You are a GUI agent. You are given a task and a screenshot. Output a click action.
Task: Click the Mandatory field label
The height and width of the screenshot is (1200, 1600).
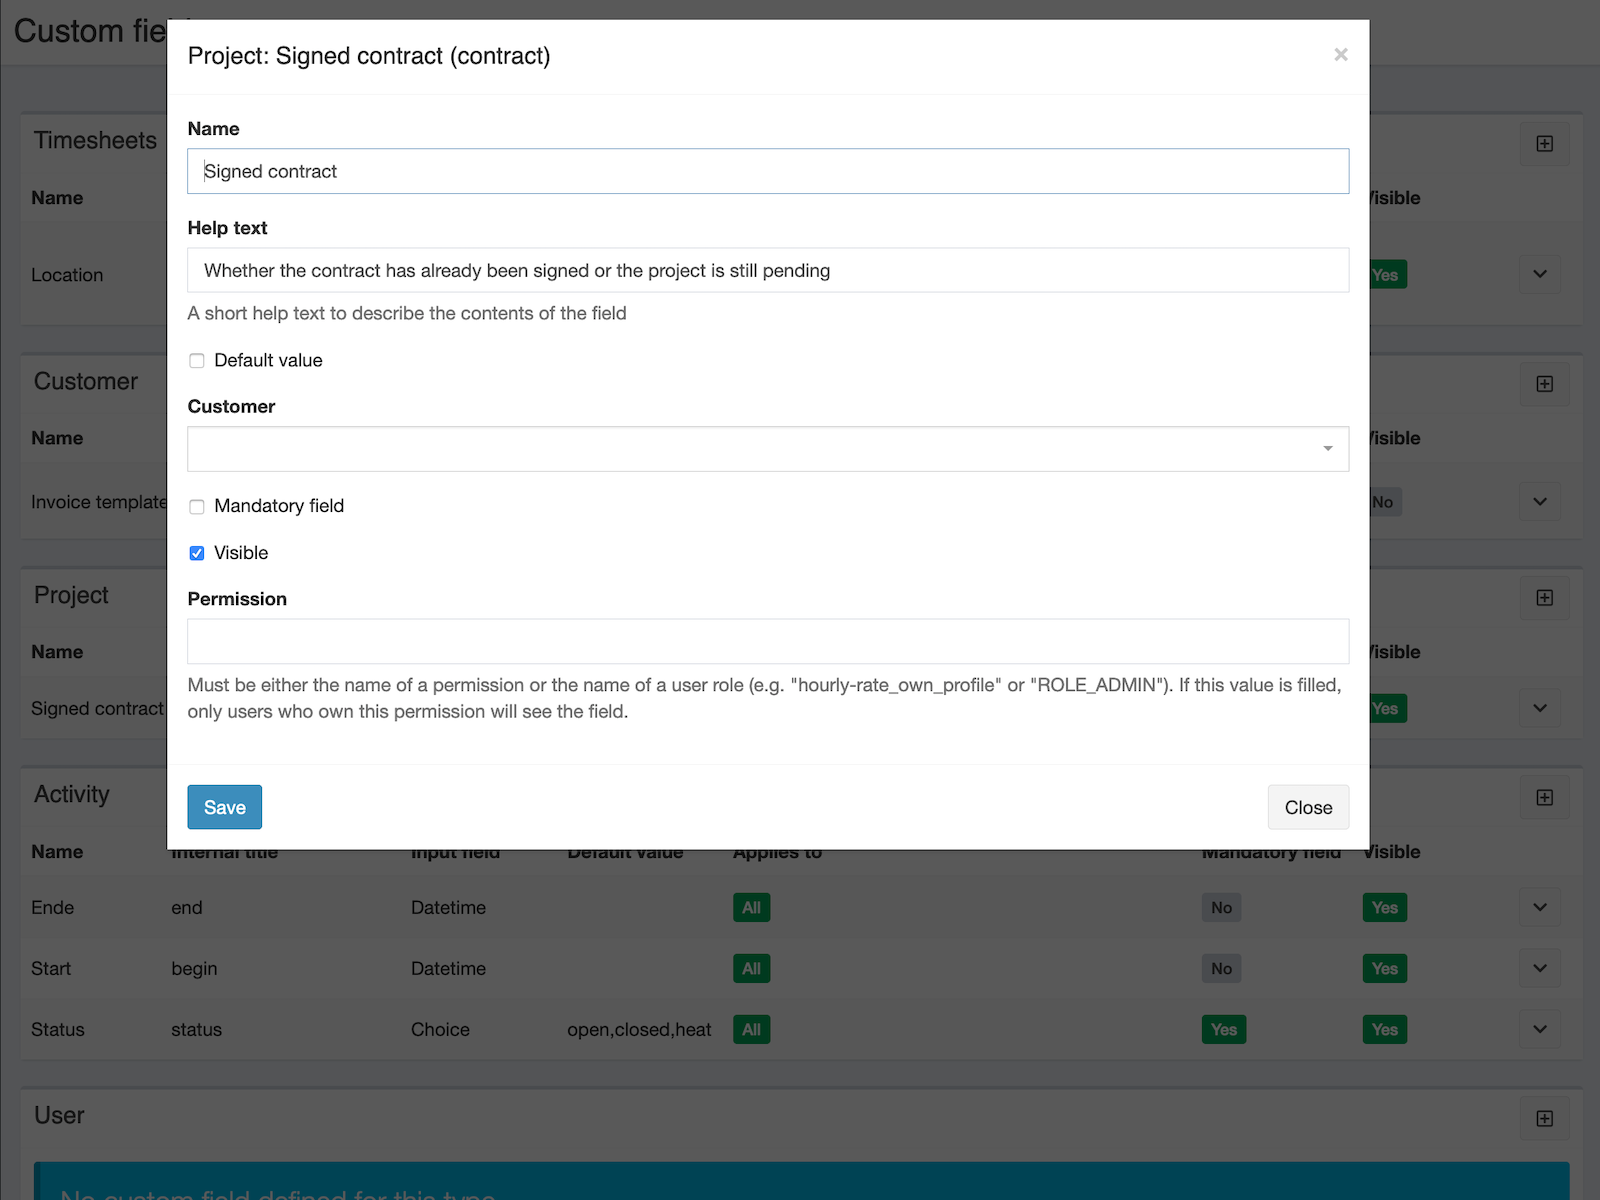279,507
